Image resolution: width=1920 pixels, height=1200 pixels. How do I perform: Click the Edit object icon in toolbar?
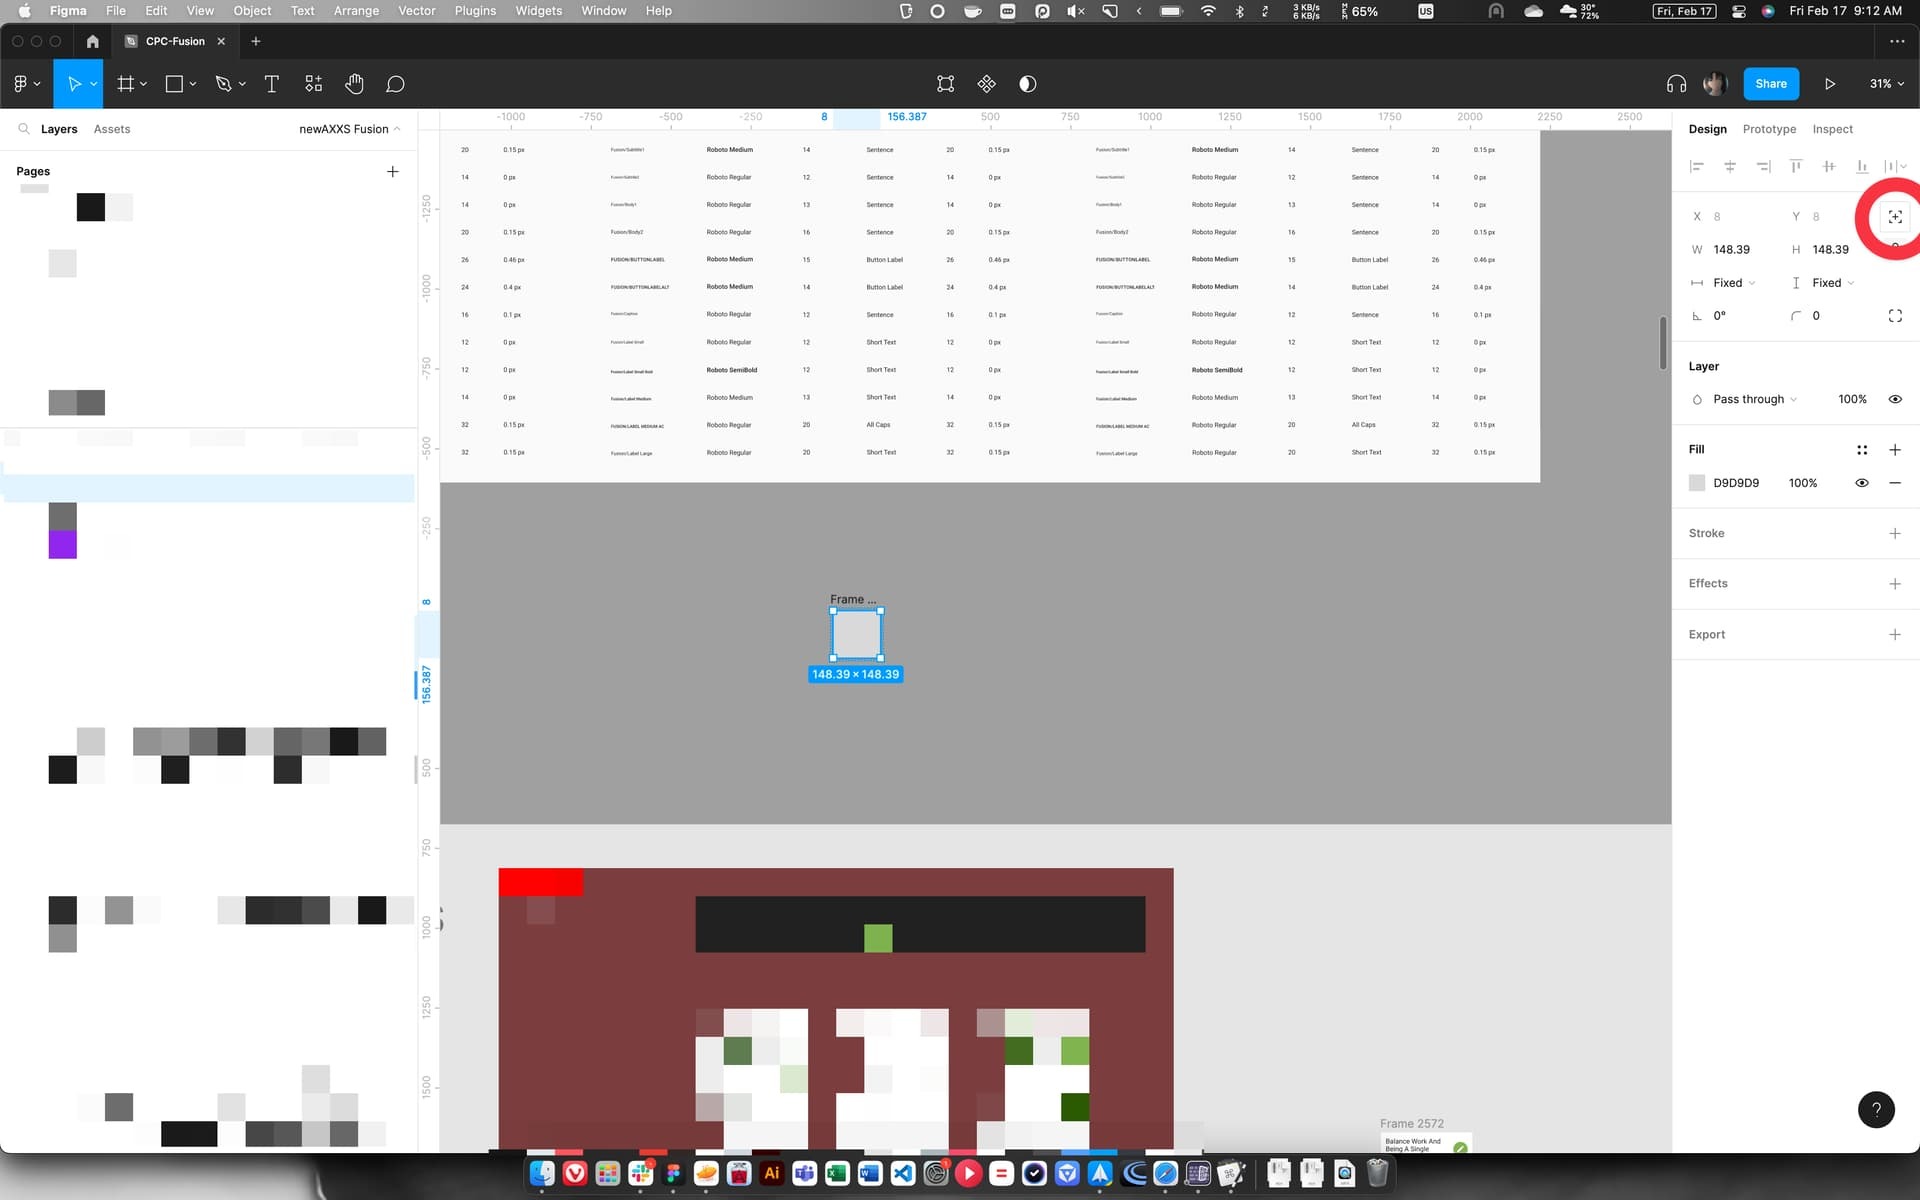945,84
